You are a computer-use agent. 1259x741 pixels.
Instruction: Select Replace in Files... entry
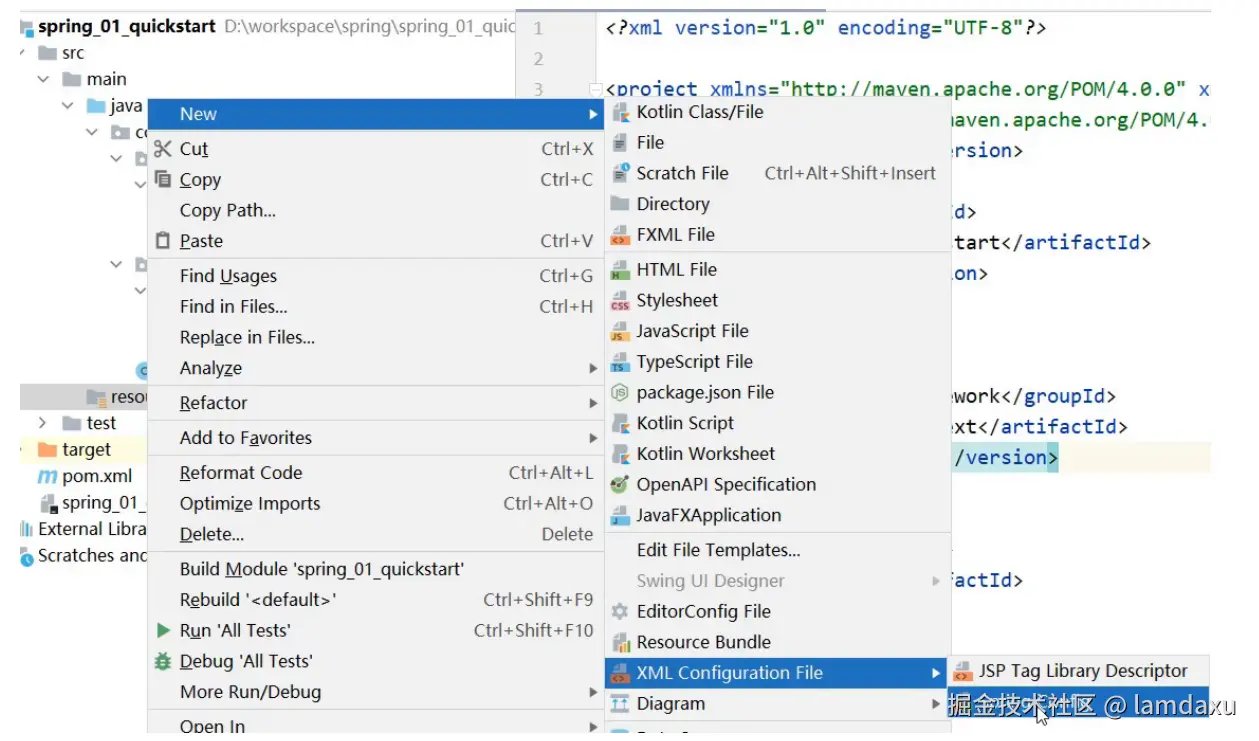tap(376, 338)
